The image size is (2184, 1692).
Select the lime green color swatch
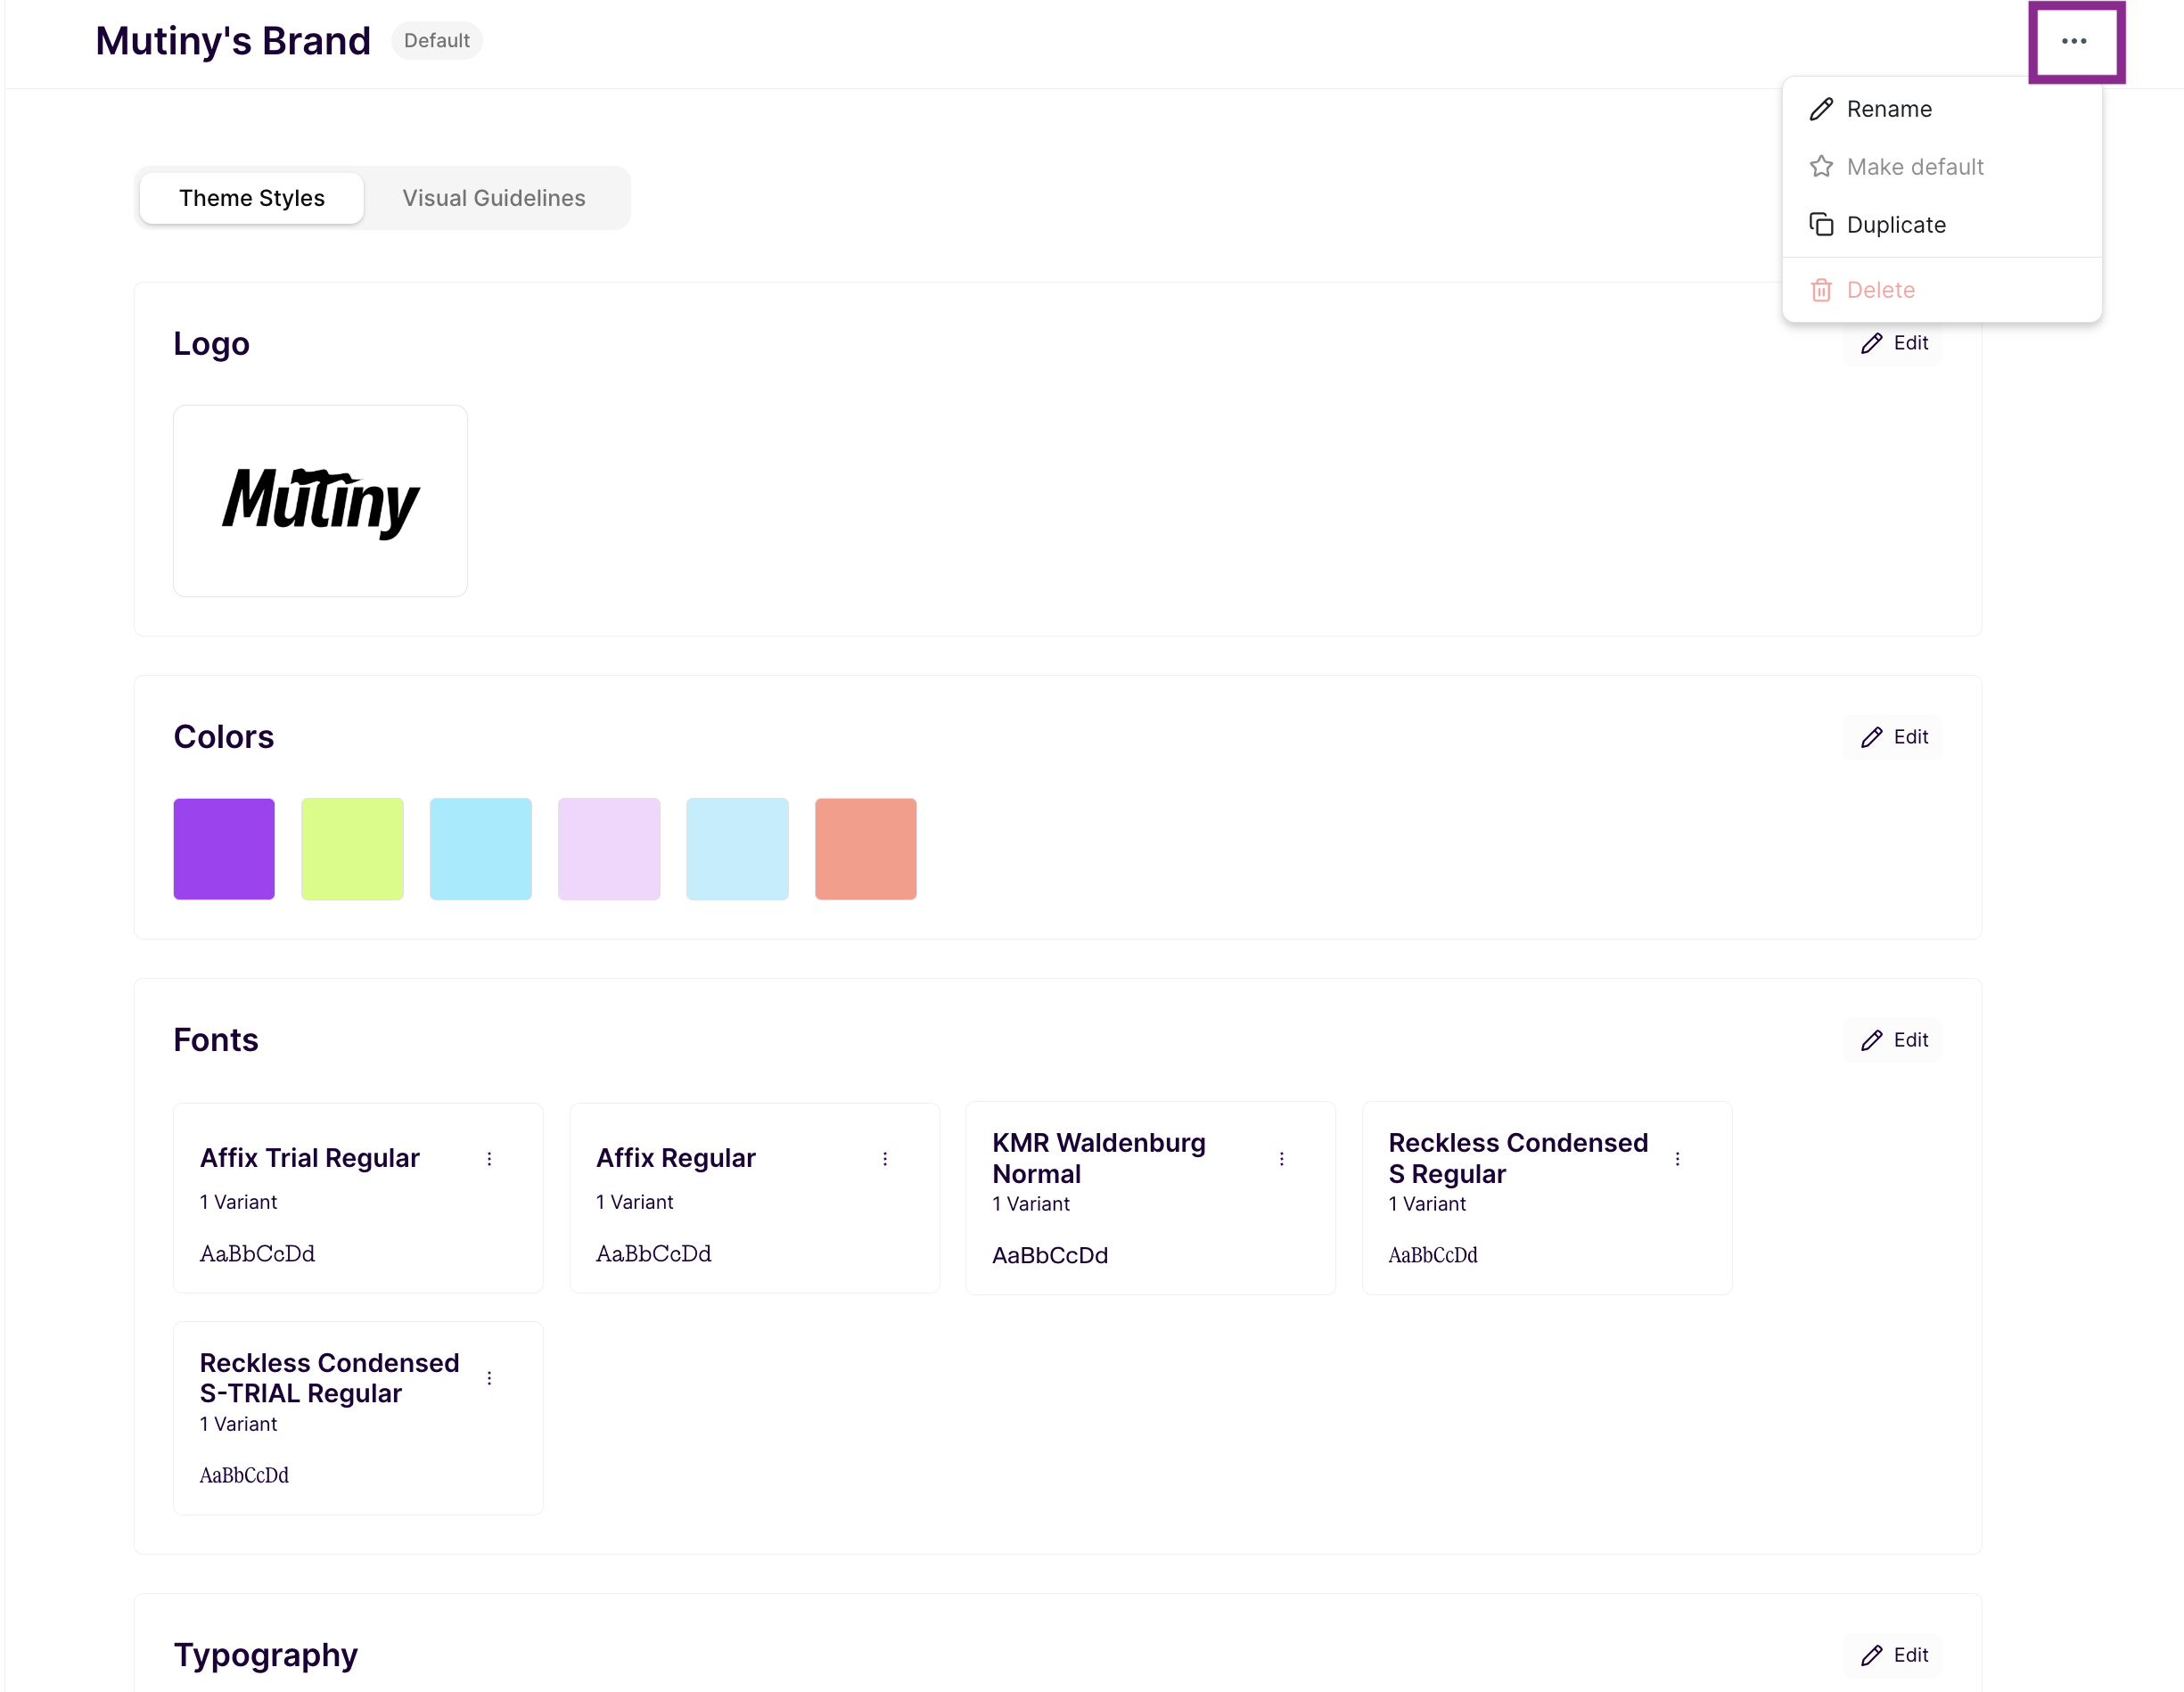352,849
